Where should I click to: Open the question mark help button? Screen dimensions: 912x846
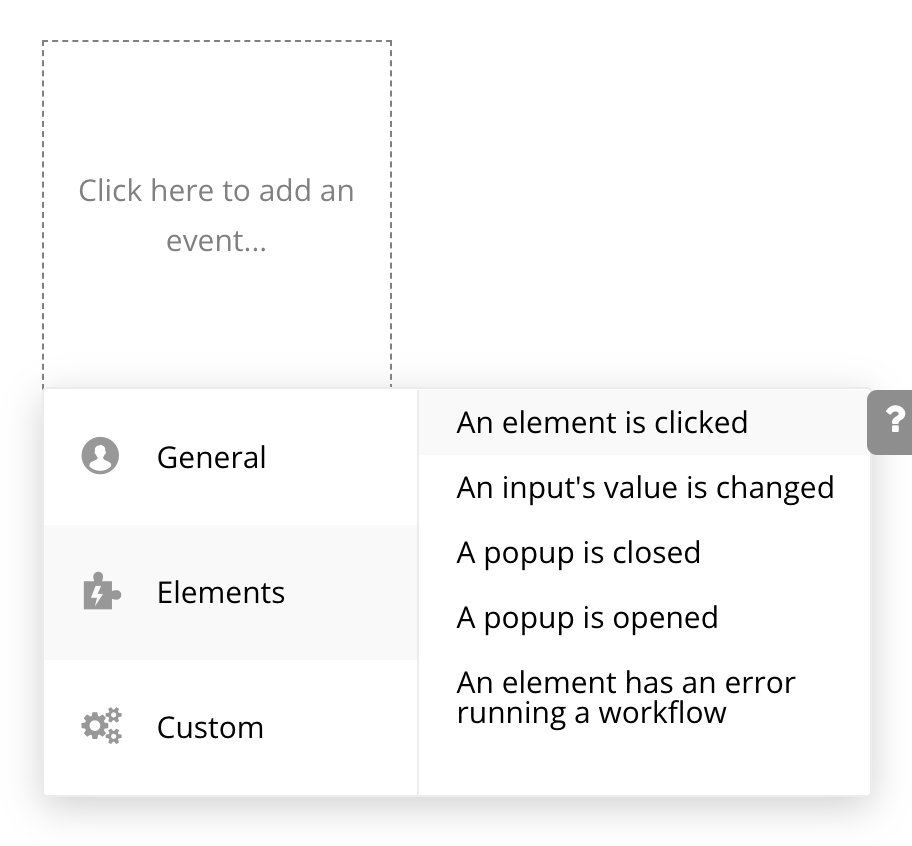point(893,420)
